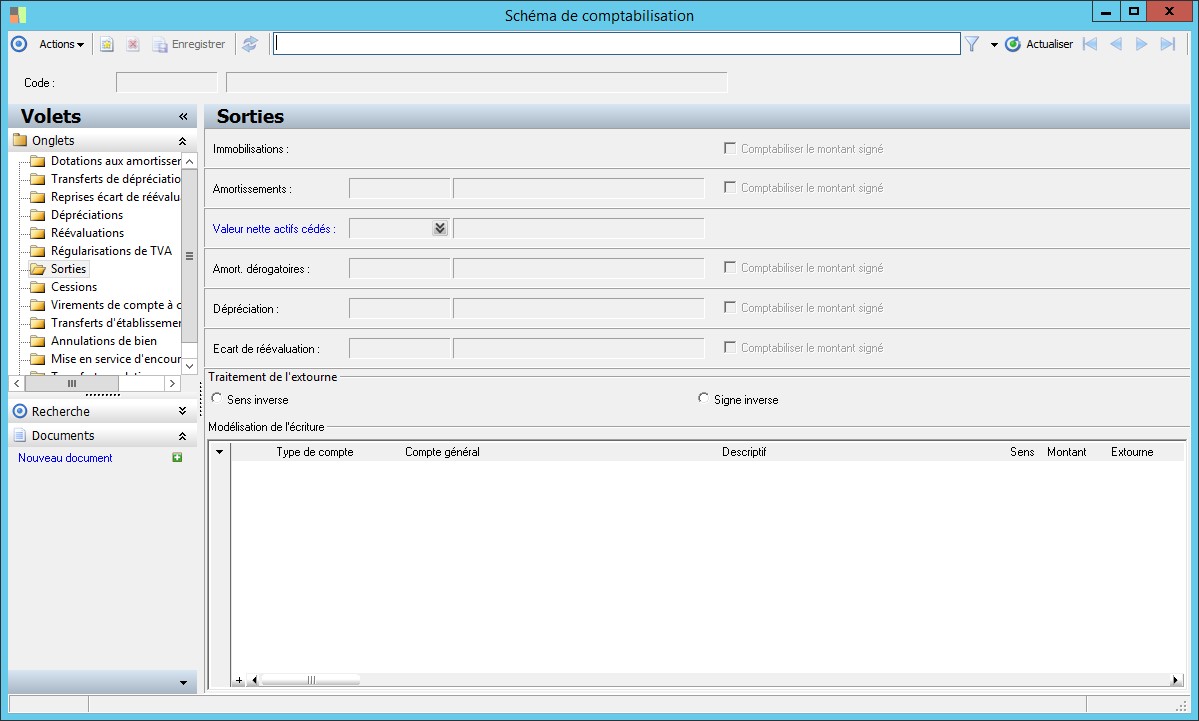Select the Signe inverse radio button
This screenshot has height=721, width=1199.
click(x=703, y=398)
